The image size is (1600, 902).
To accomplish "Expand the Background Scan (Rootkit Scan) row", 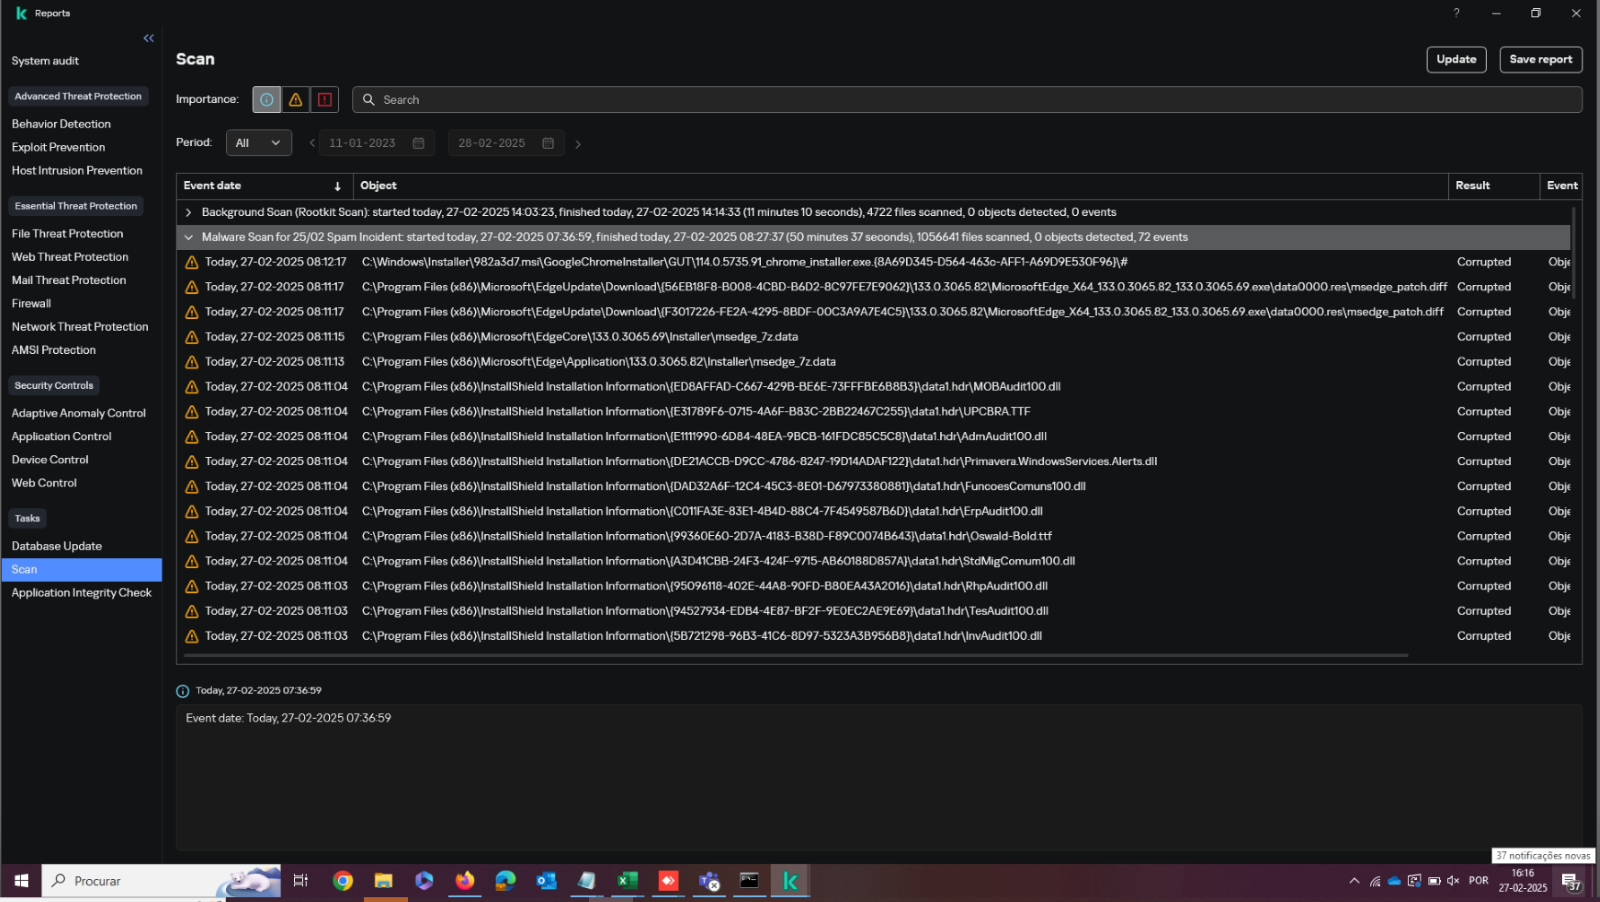I will pos(188,213).
